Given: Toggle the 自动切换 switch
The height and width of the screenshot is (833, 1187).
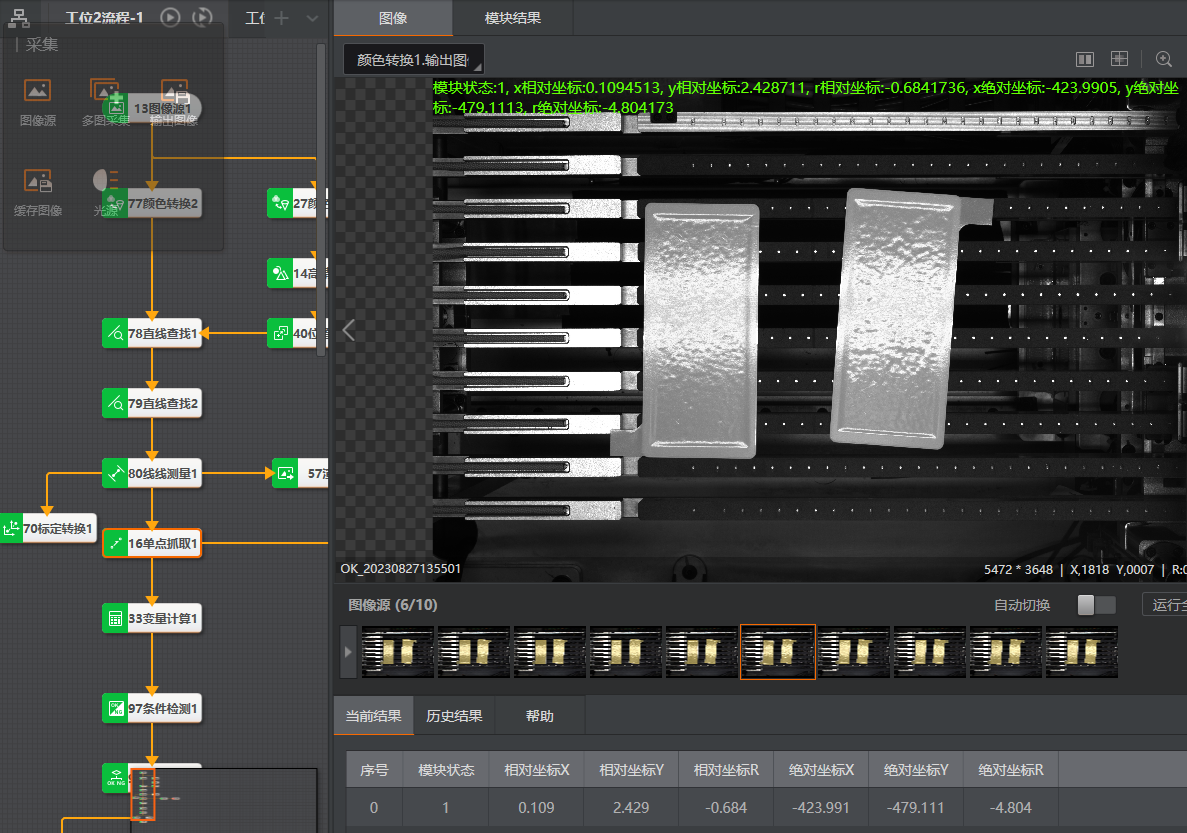Looking at the screenshot, I should pyautogui.click(x=1097, y=604).
